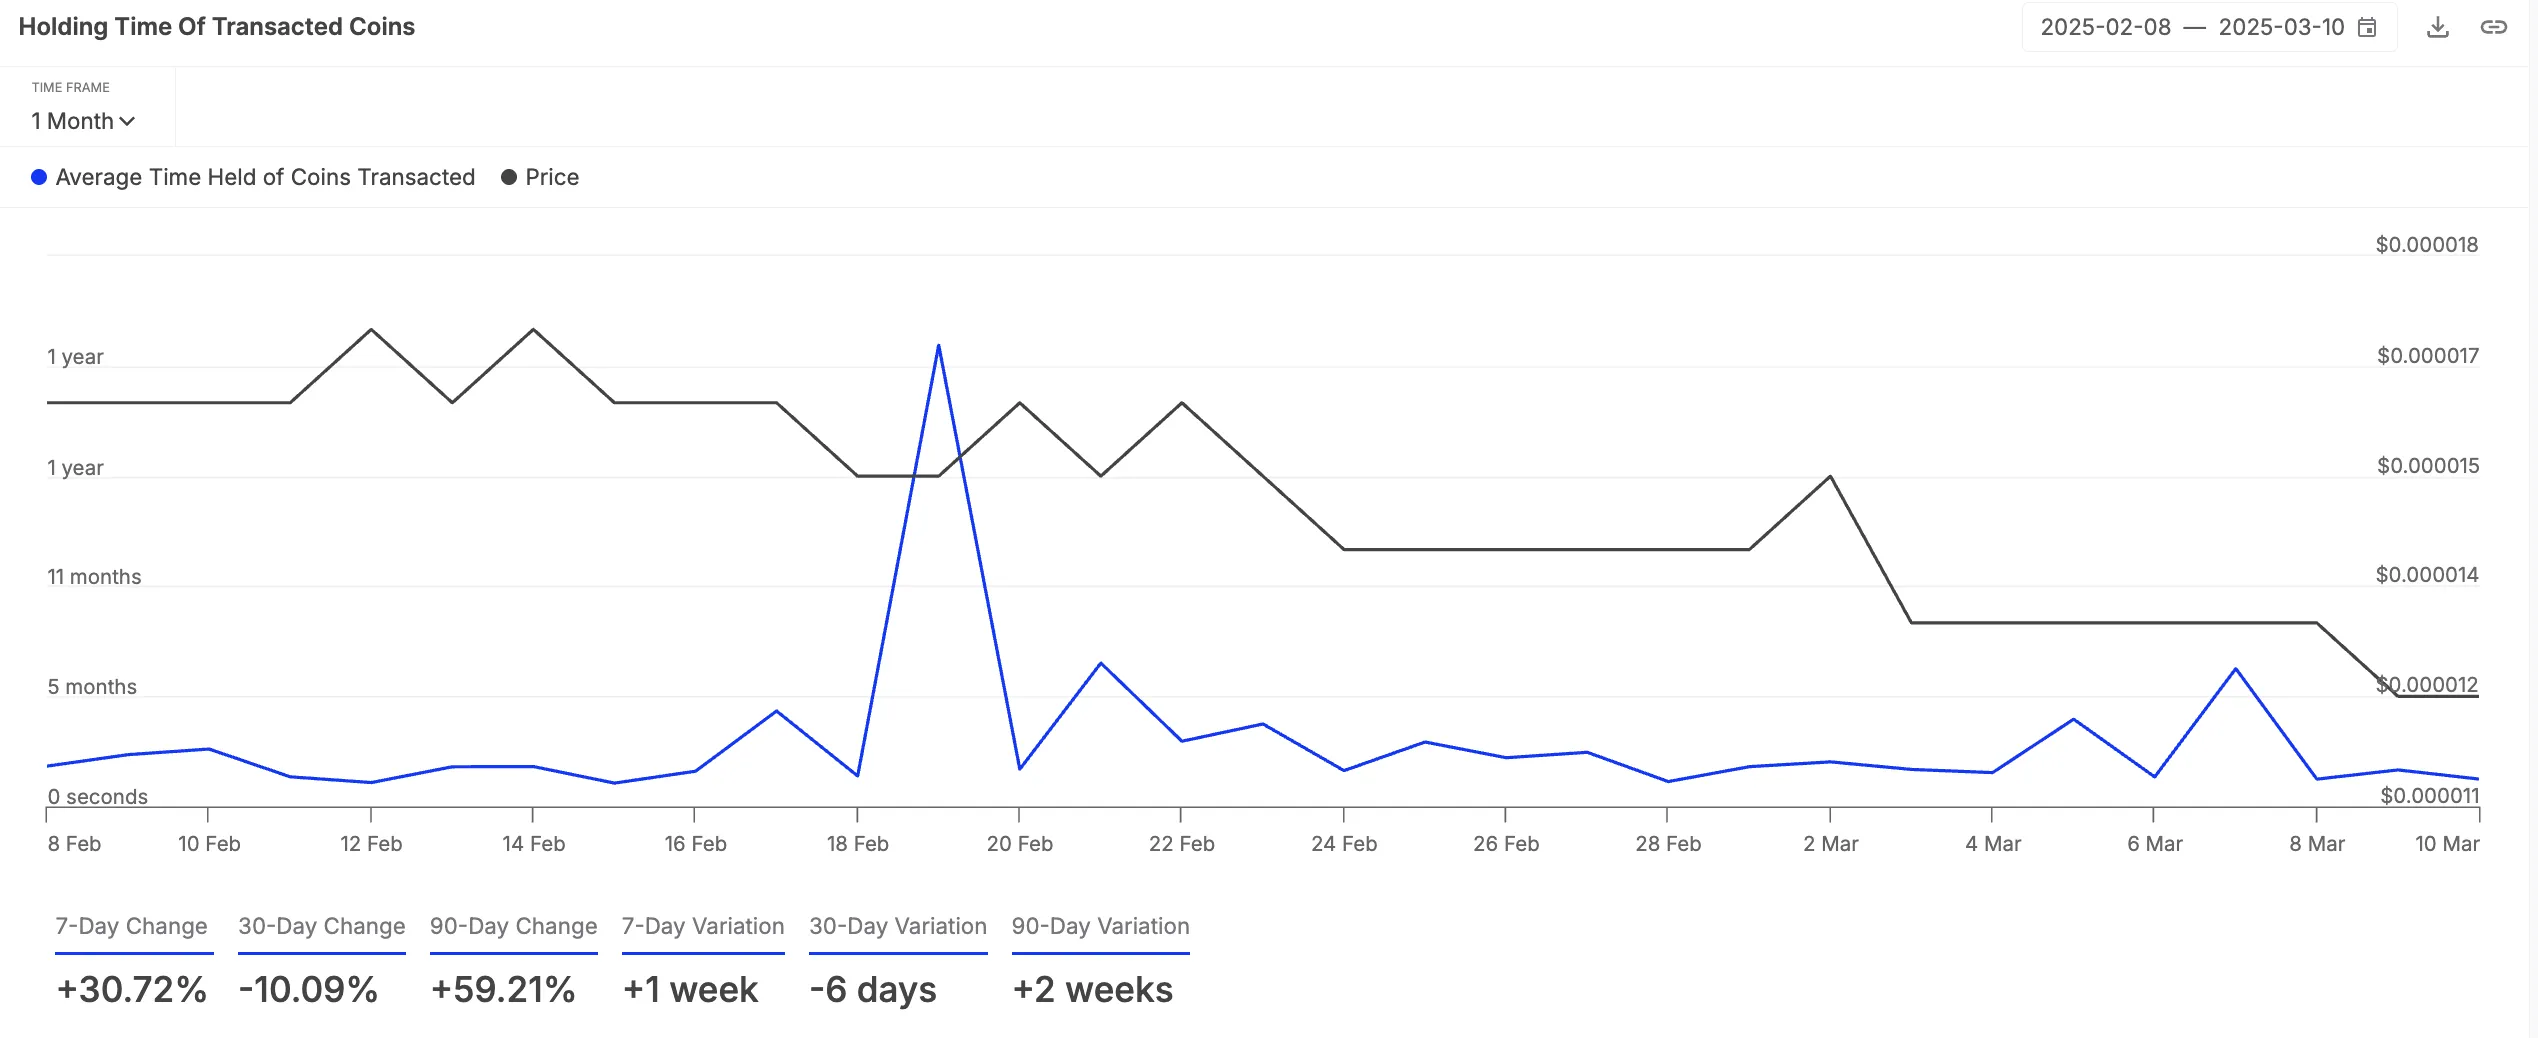The height and width of the screenshot is (1038, 2538).
Task: Toggle Average Time Held series blue dot
Action: coord(39,177)
